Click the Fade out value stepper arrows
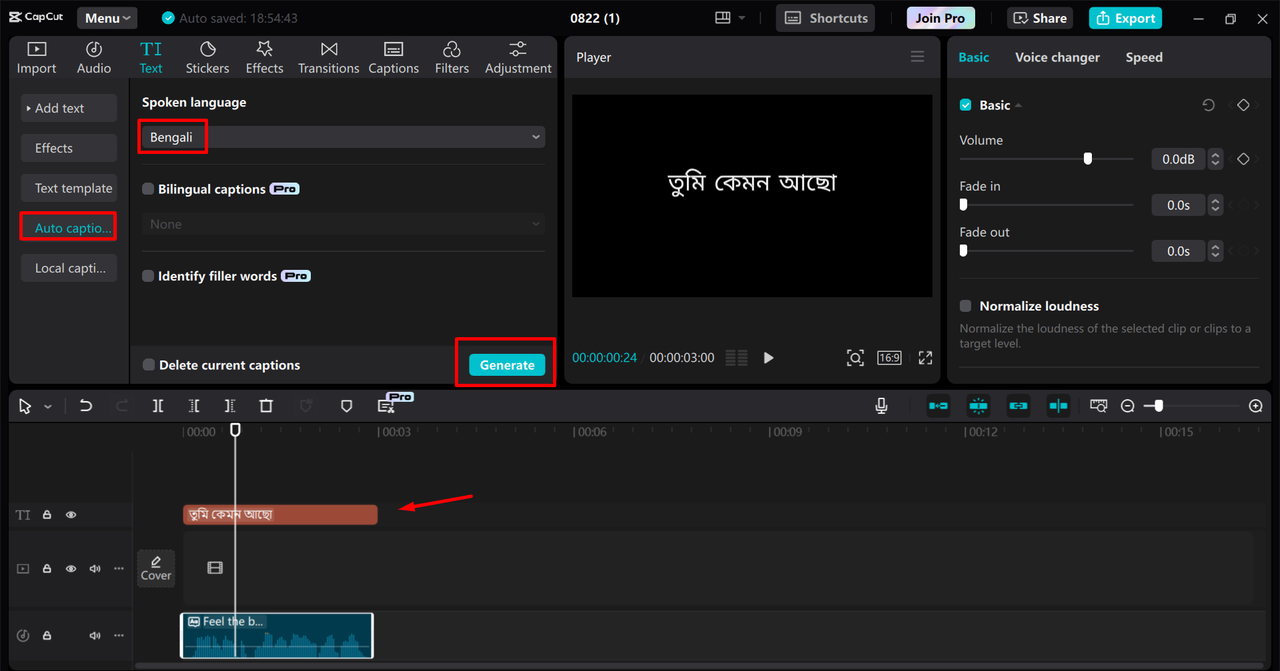 [x=1215, y=251]
